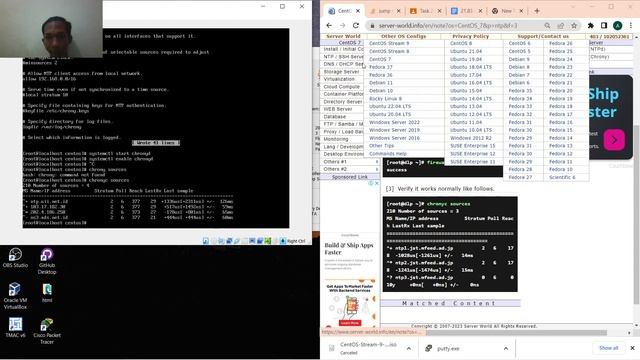The width and height of the screenshot is (640, 360).
Task: Close the New Tab browser tab
Action: (x=521, y=11)
